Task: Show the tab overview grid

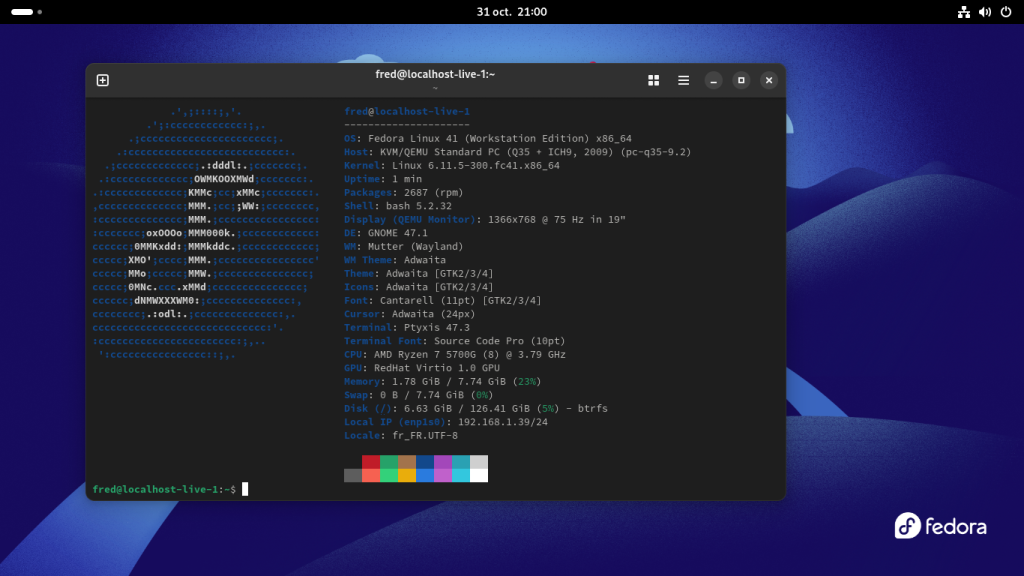Action: pos(653,80)
